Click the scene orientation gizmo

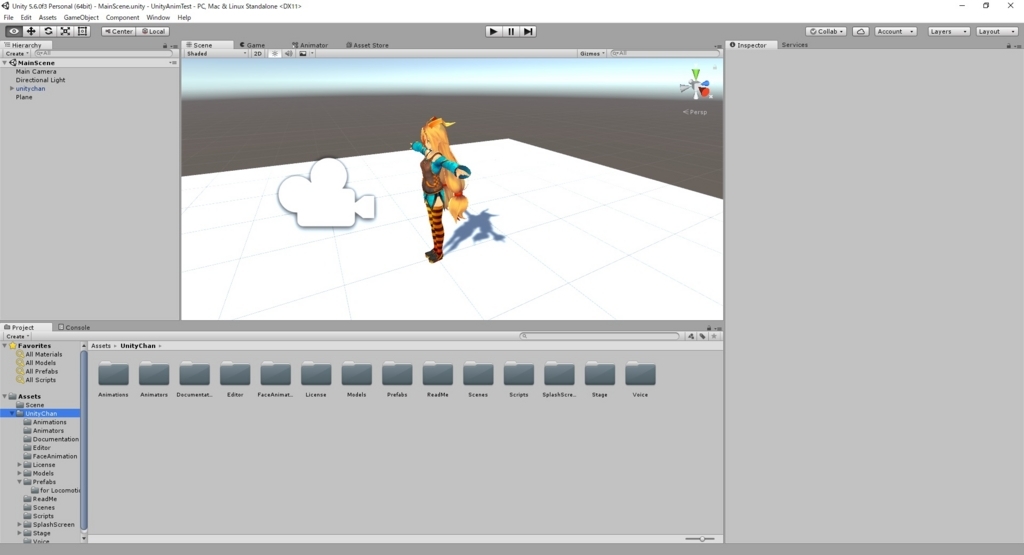click(696, 85)
